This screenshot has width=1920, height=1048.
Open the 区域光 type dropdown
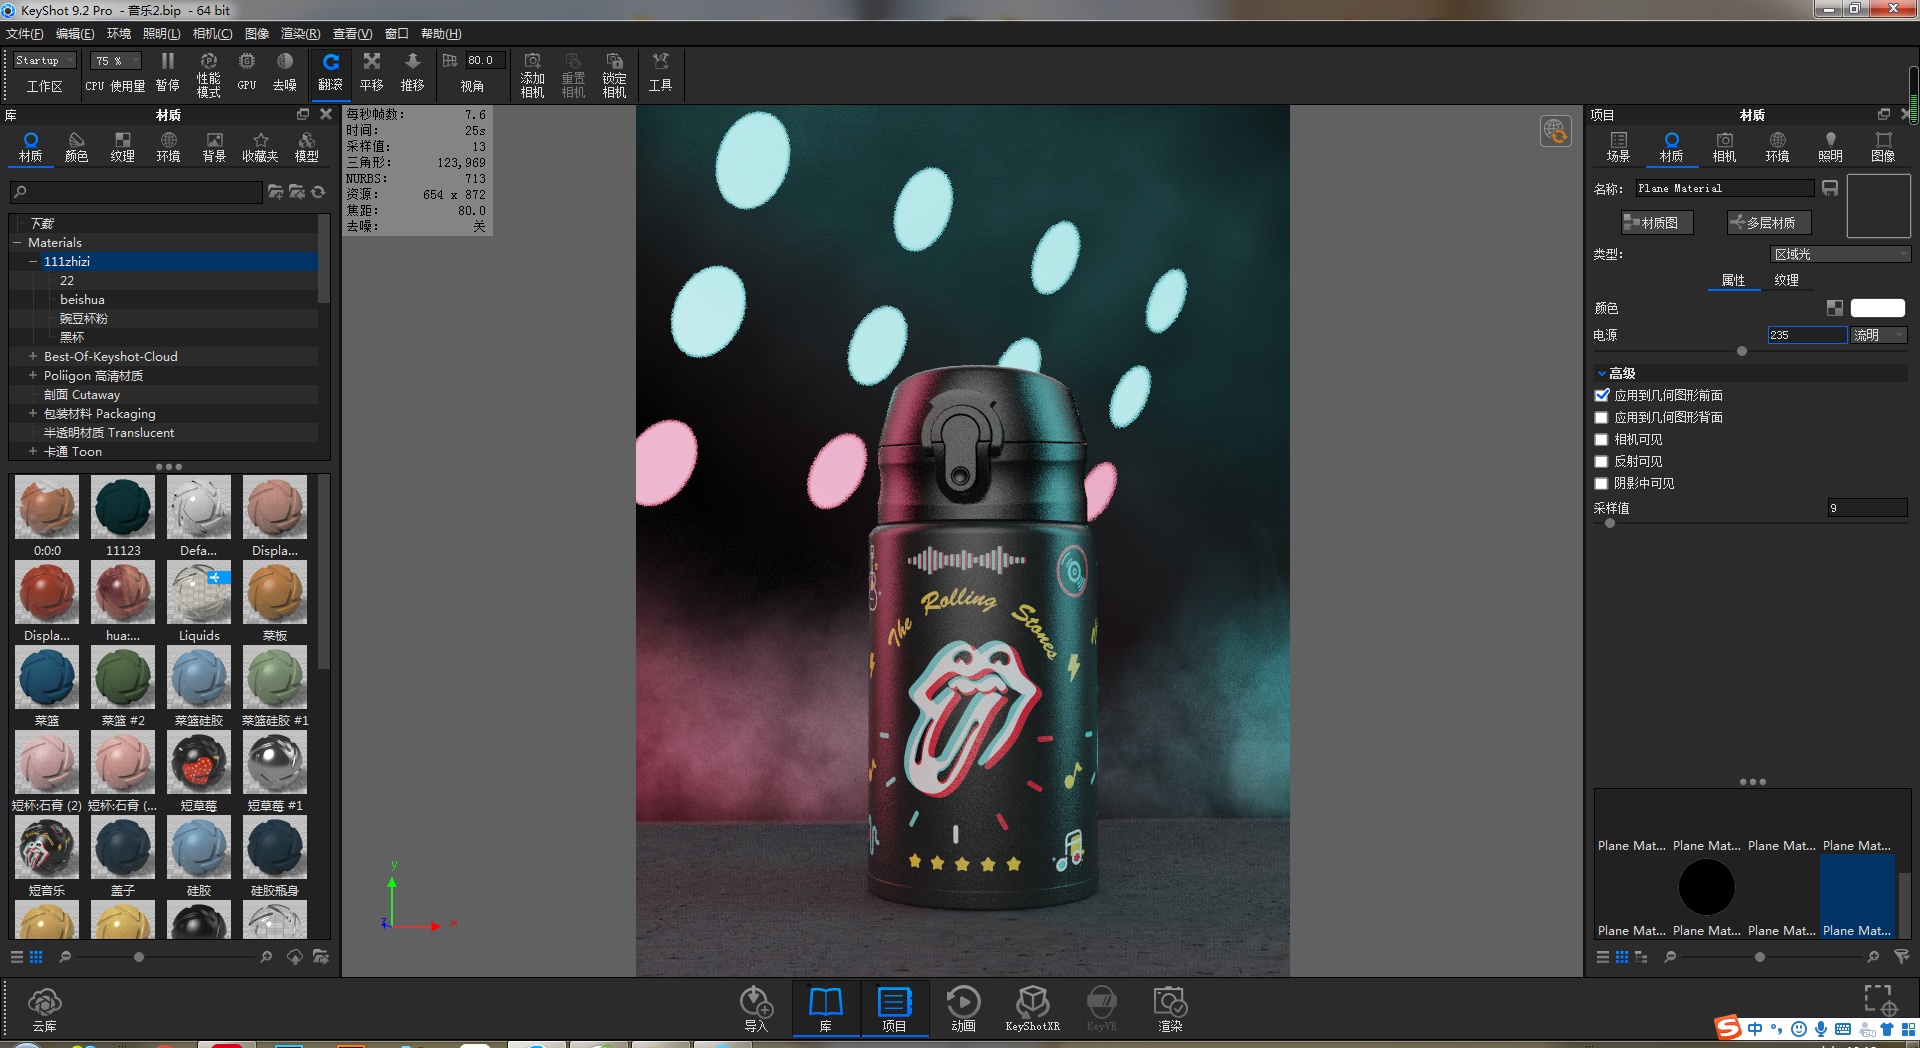[x=1839, y=254]
